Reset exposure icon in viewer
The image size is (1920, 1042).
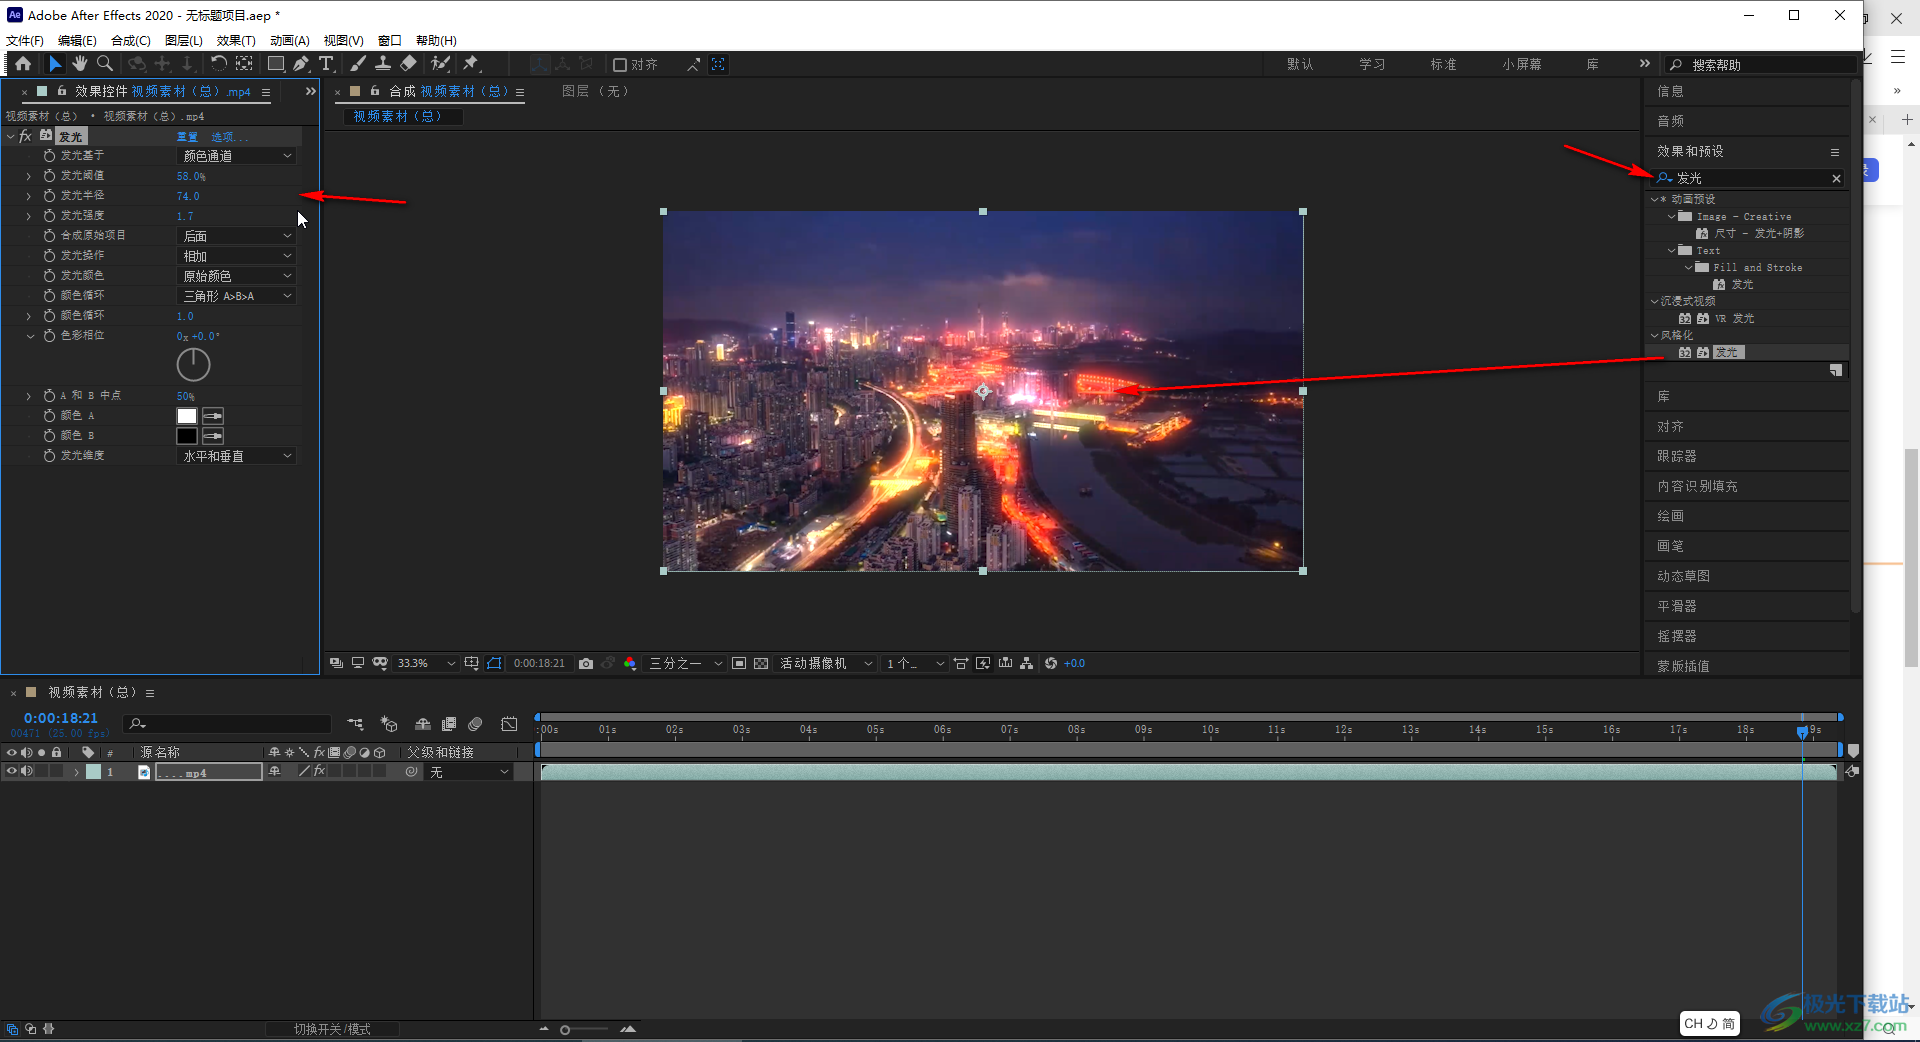1051,664
